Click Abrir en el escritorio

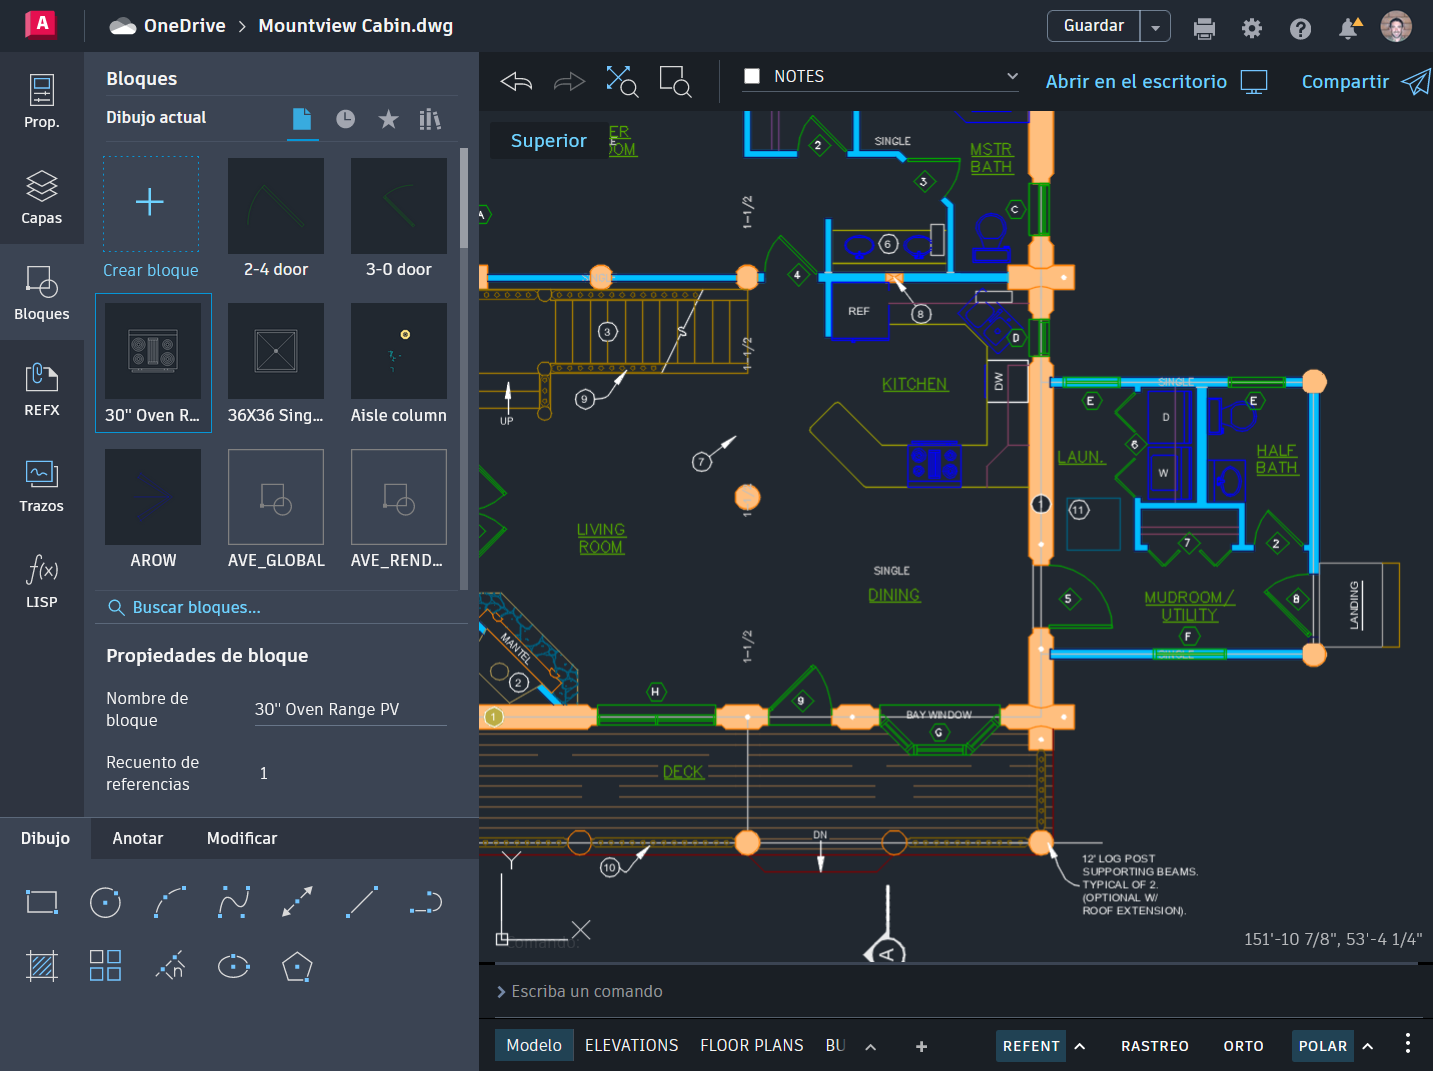(1156, 82)
